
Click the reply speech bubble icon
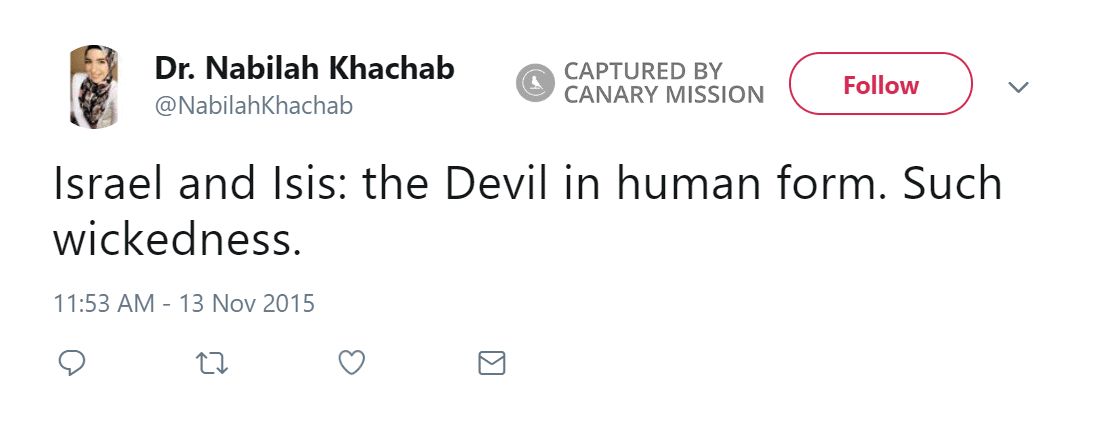click(71, 363)
